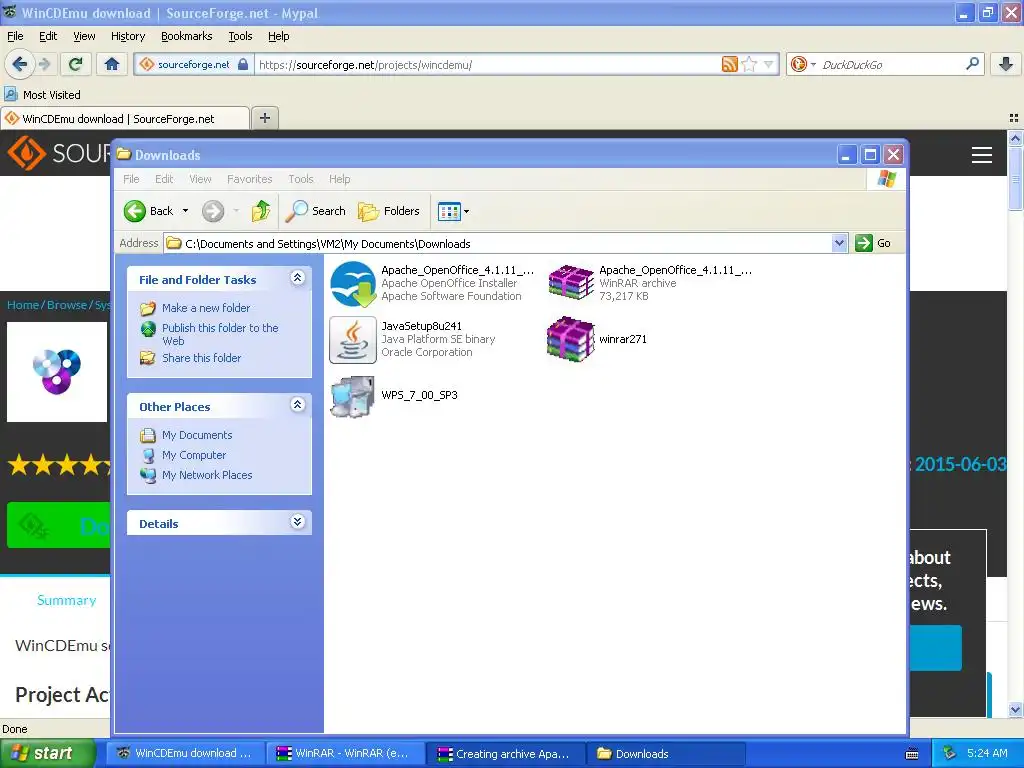Screen dimensions: 1024x768
Task: Open the Views icon in Explorer toolbar
Action: [449, 211]
